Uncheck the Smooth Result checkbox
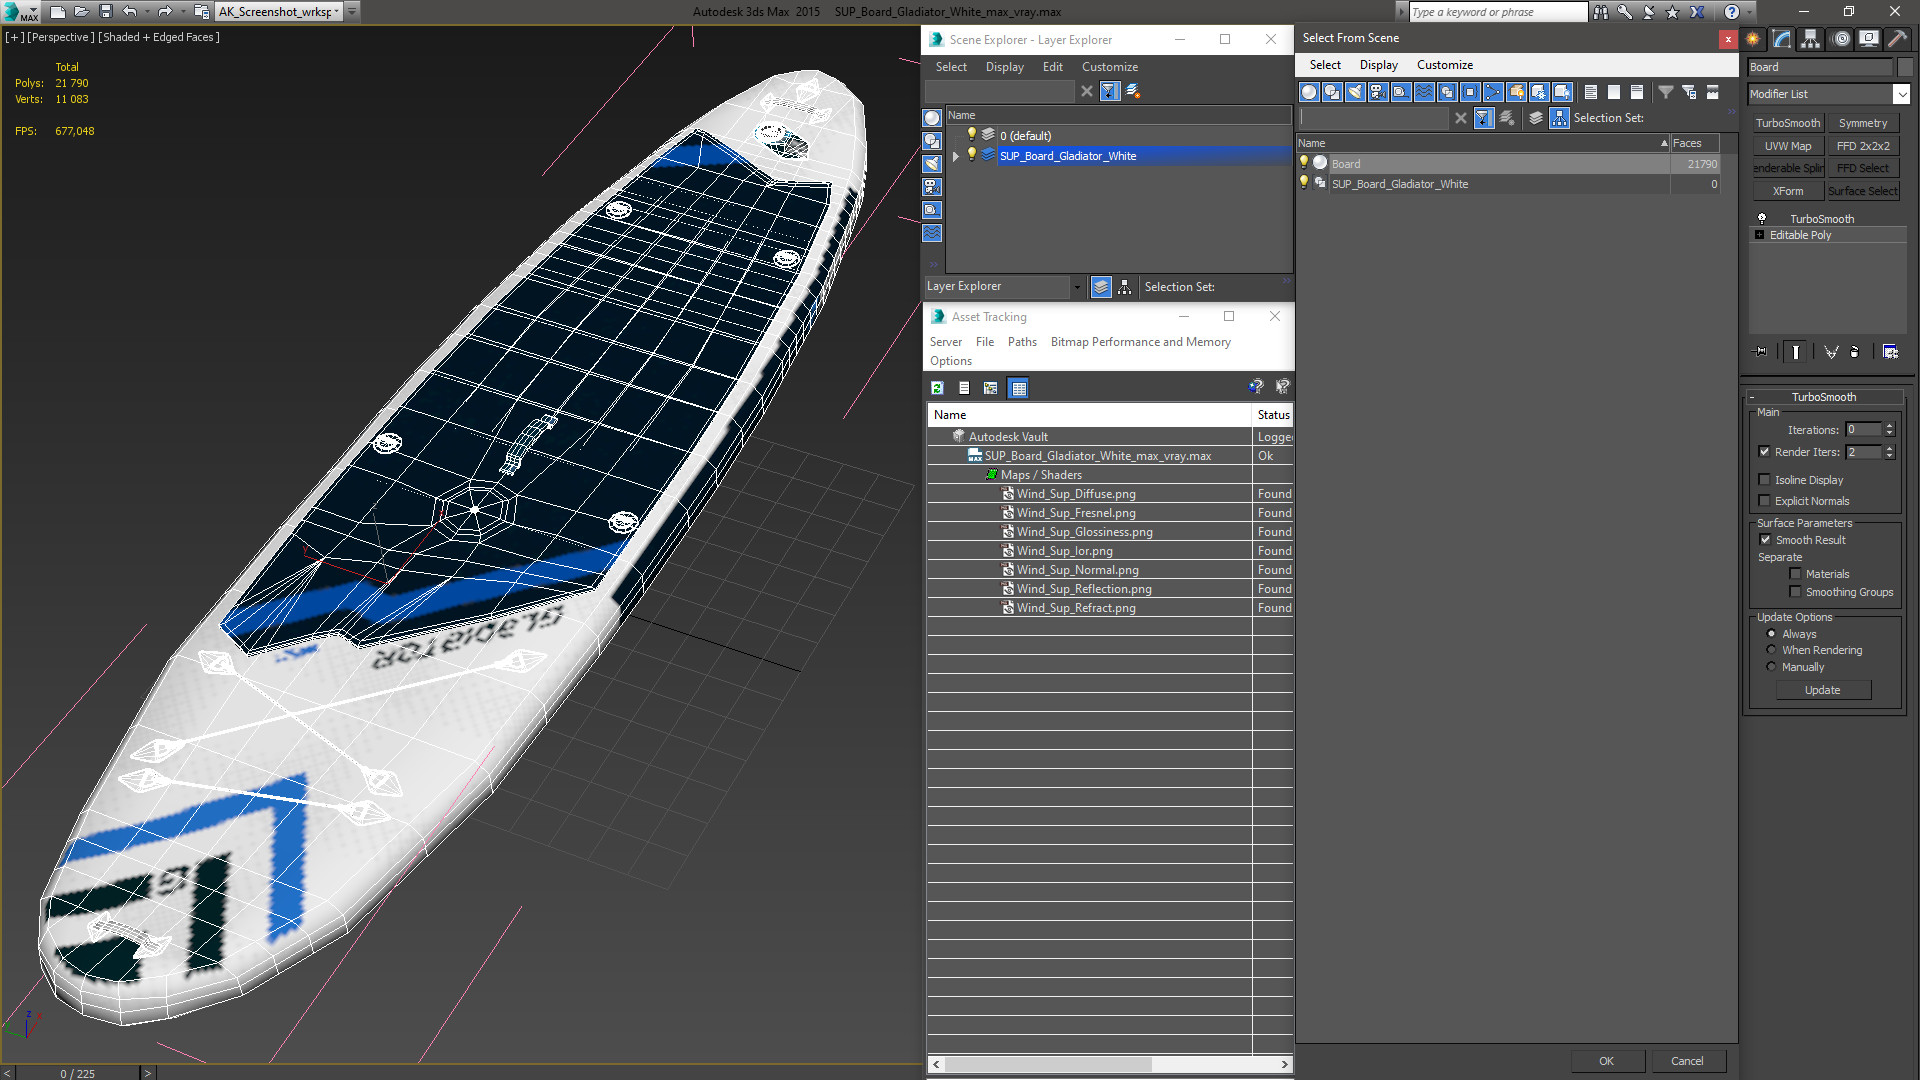The width and height of the screenshot is (1920, 1080). pyautogui.click(x=1765, y=540)
